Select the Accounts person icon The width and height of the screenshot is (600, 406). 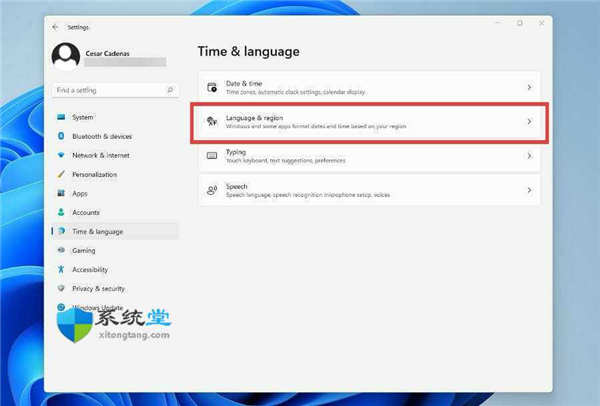tap(61, 212)
